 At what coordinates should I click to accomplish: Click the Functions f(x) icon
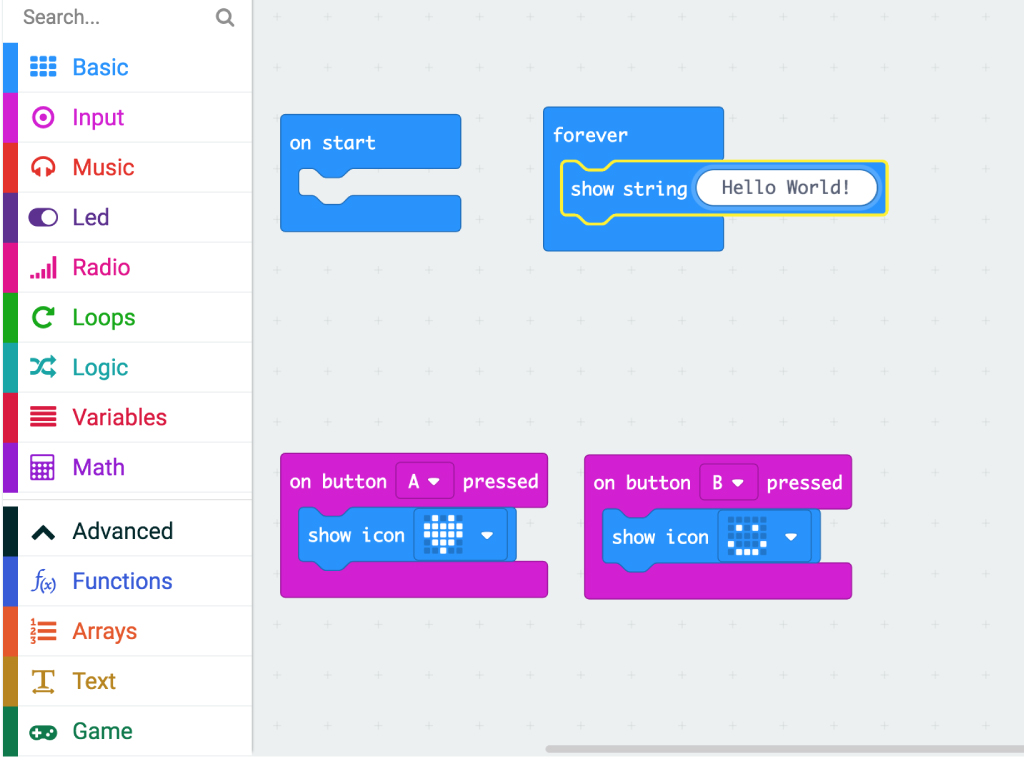click(43, 581)
